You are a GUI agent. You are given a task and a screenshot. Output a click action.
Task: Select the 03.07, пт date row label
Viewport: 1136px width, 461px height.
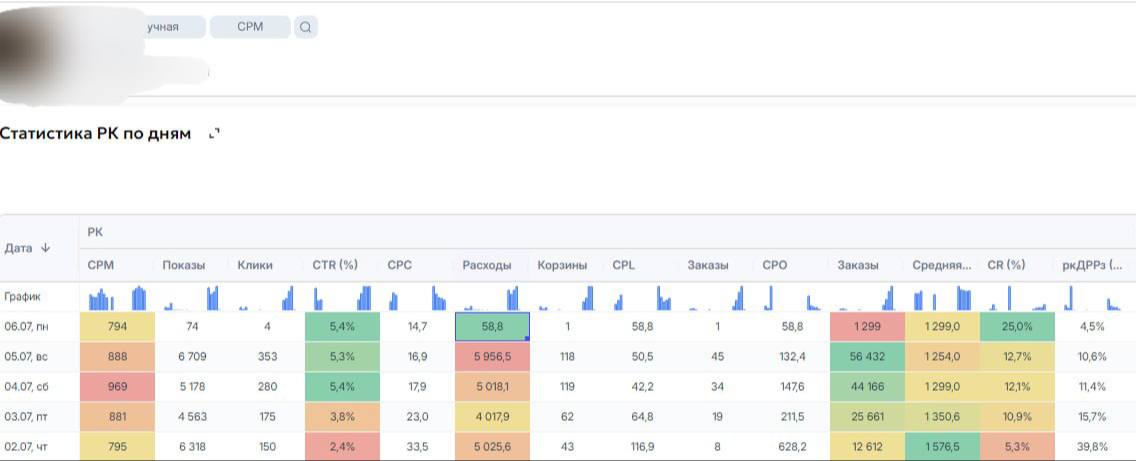coord(25,417)
